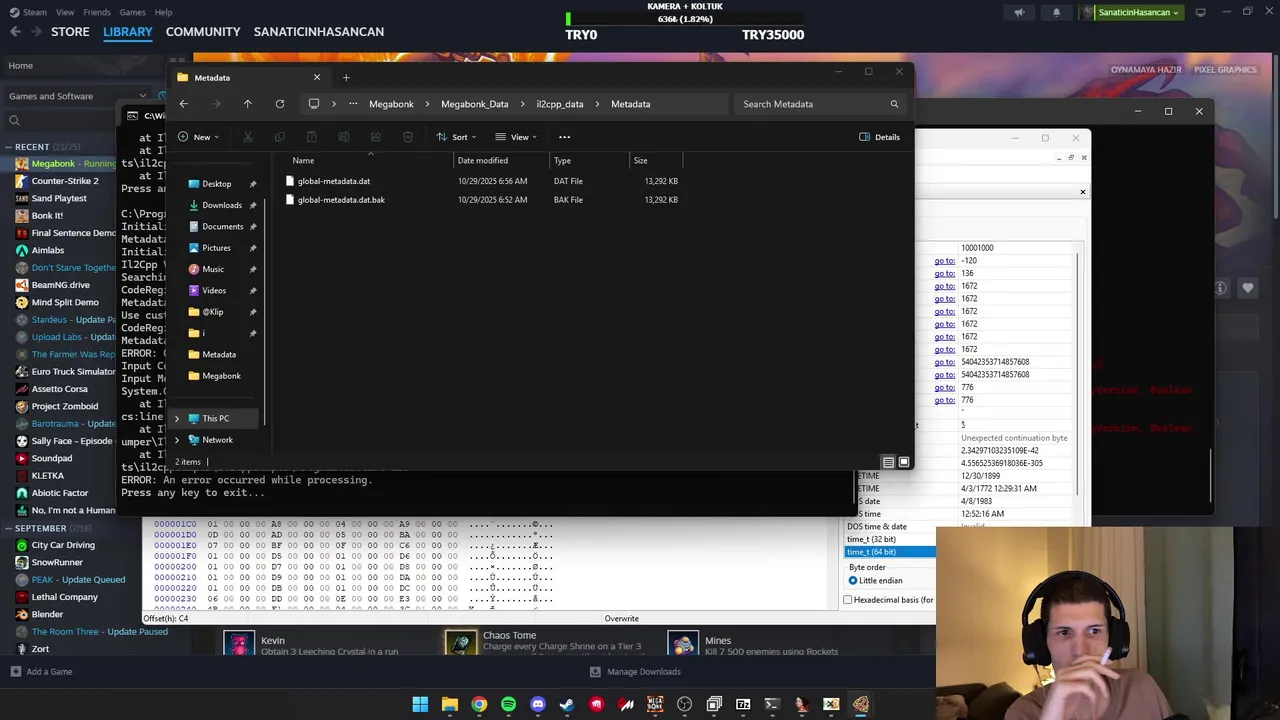The height and width of the screenshot is (720, 1280).
Task: Open the @Klip folder in sidebar
Action: (x=212, y=312)
